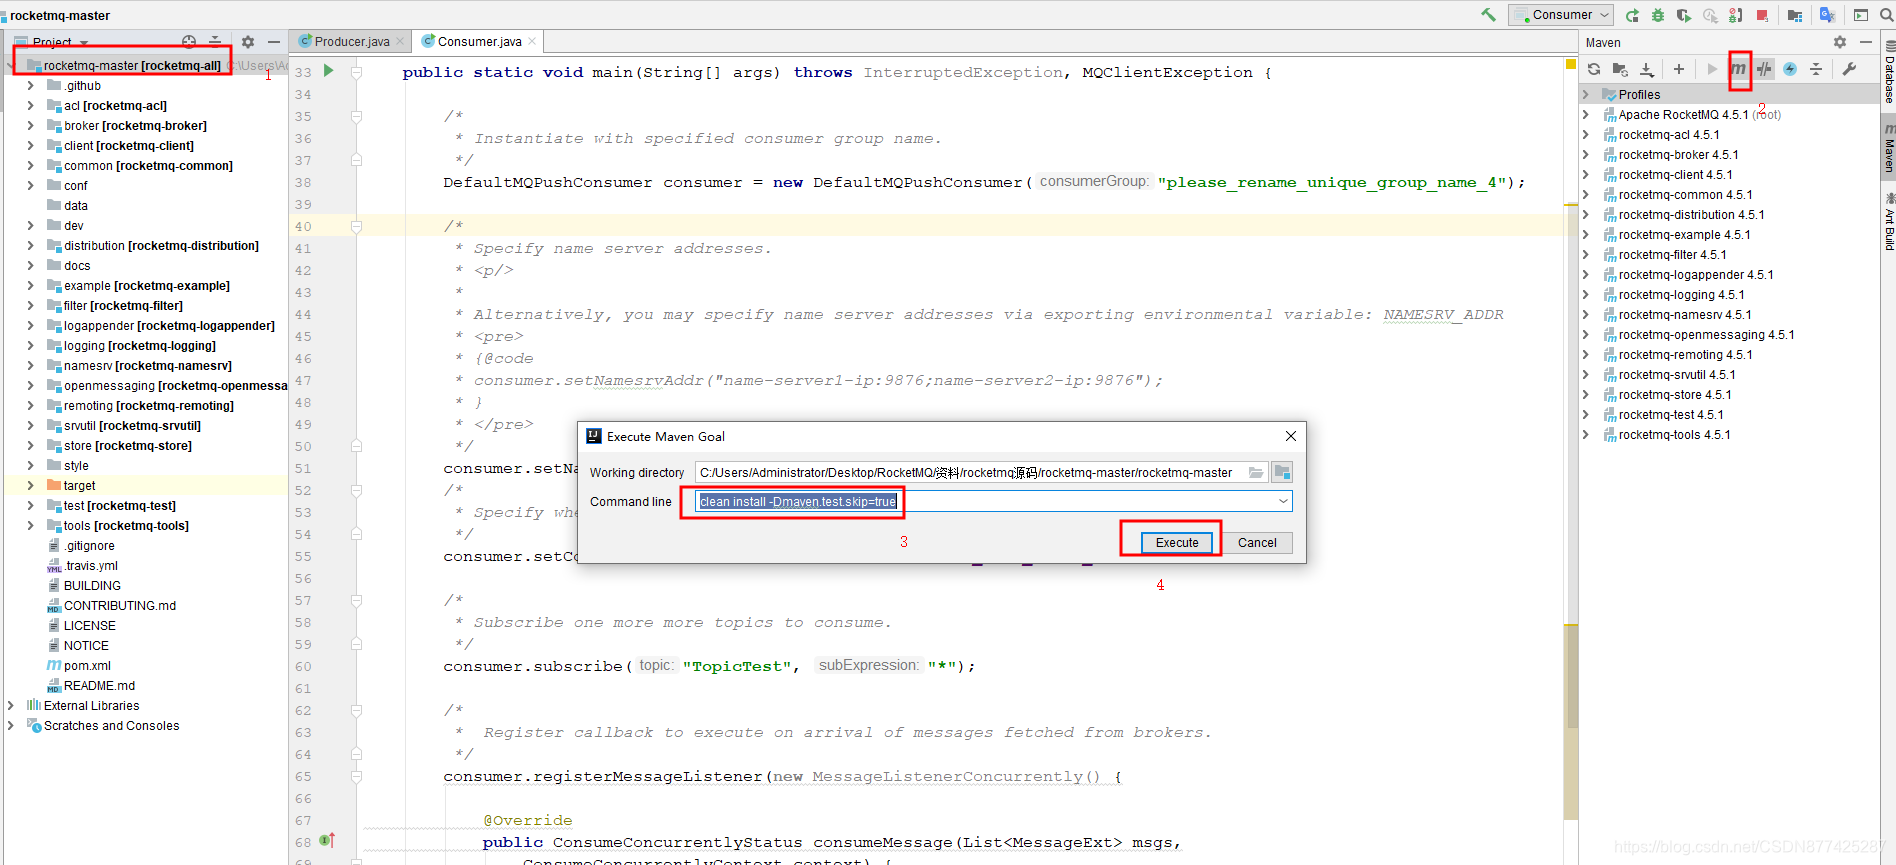Image resolution: width=1896 pixels, height=865 pixels.
Task: Click Execute in the Maven Goal dialog
Action: [1177, 542]
